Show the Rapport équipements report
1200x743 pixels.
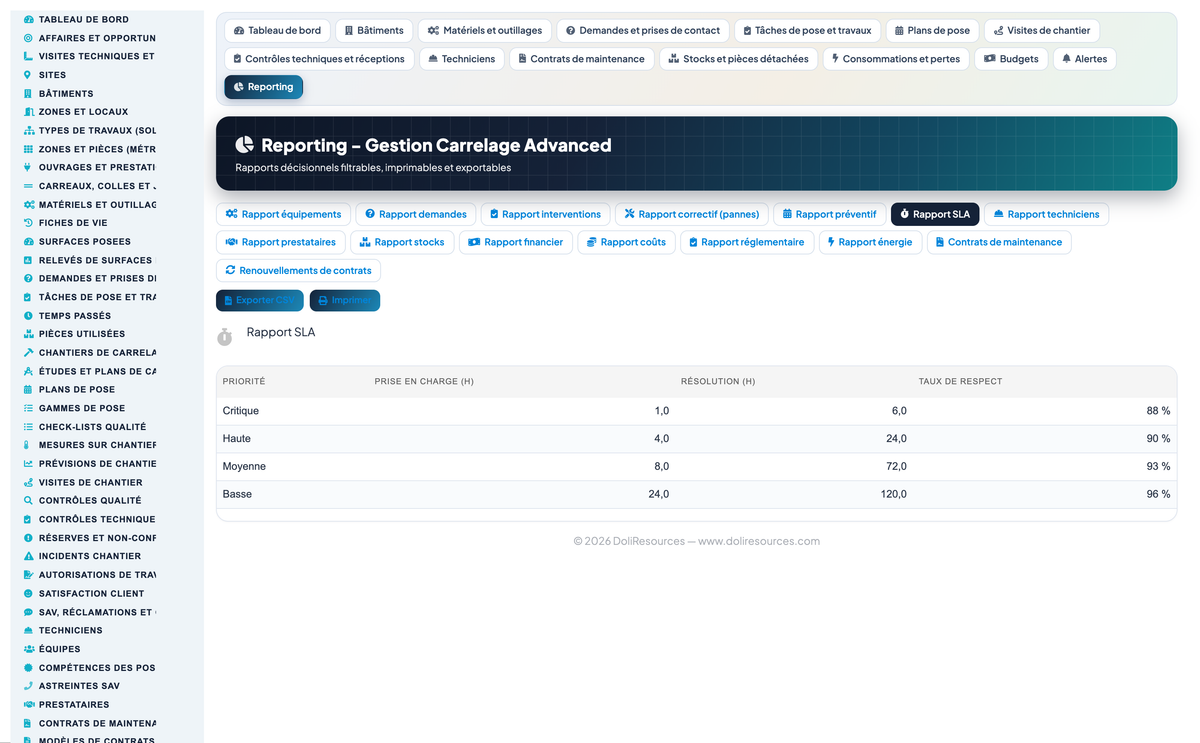click(283, 214)
